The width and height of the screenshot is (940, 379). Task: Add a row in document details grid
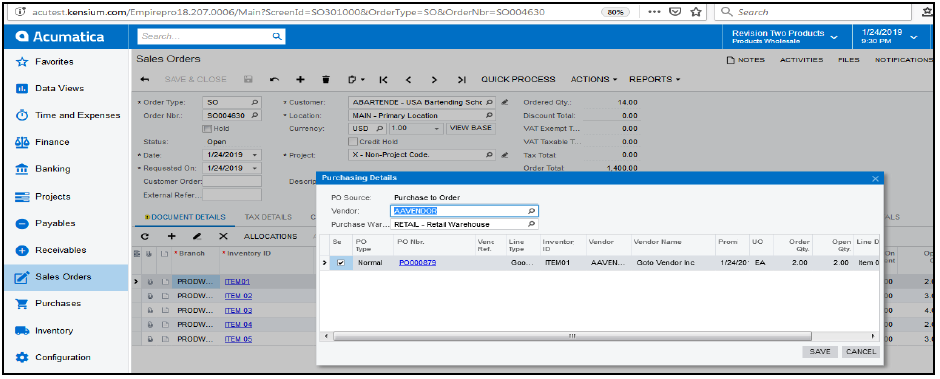pyautogui.click(x=171, y=236)
